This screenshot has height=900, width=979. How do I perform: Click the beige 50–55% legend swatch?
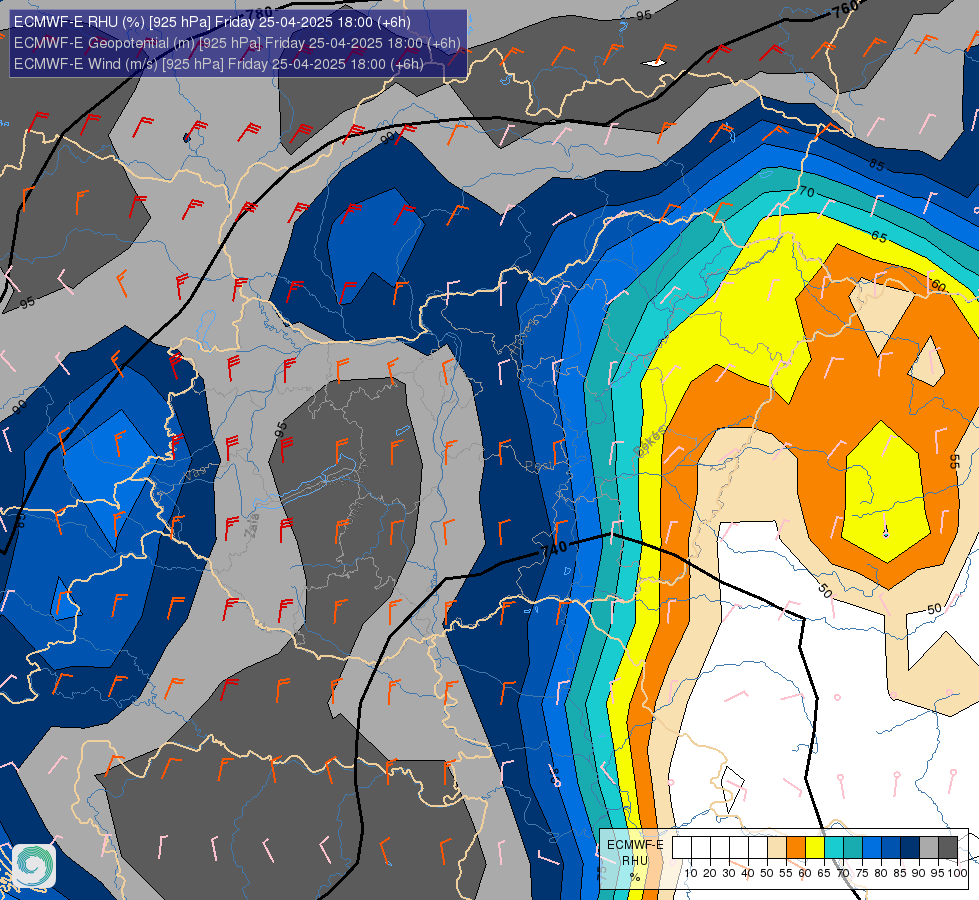point(777,848)
